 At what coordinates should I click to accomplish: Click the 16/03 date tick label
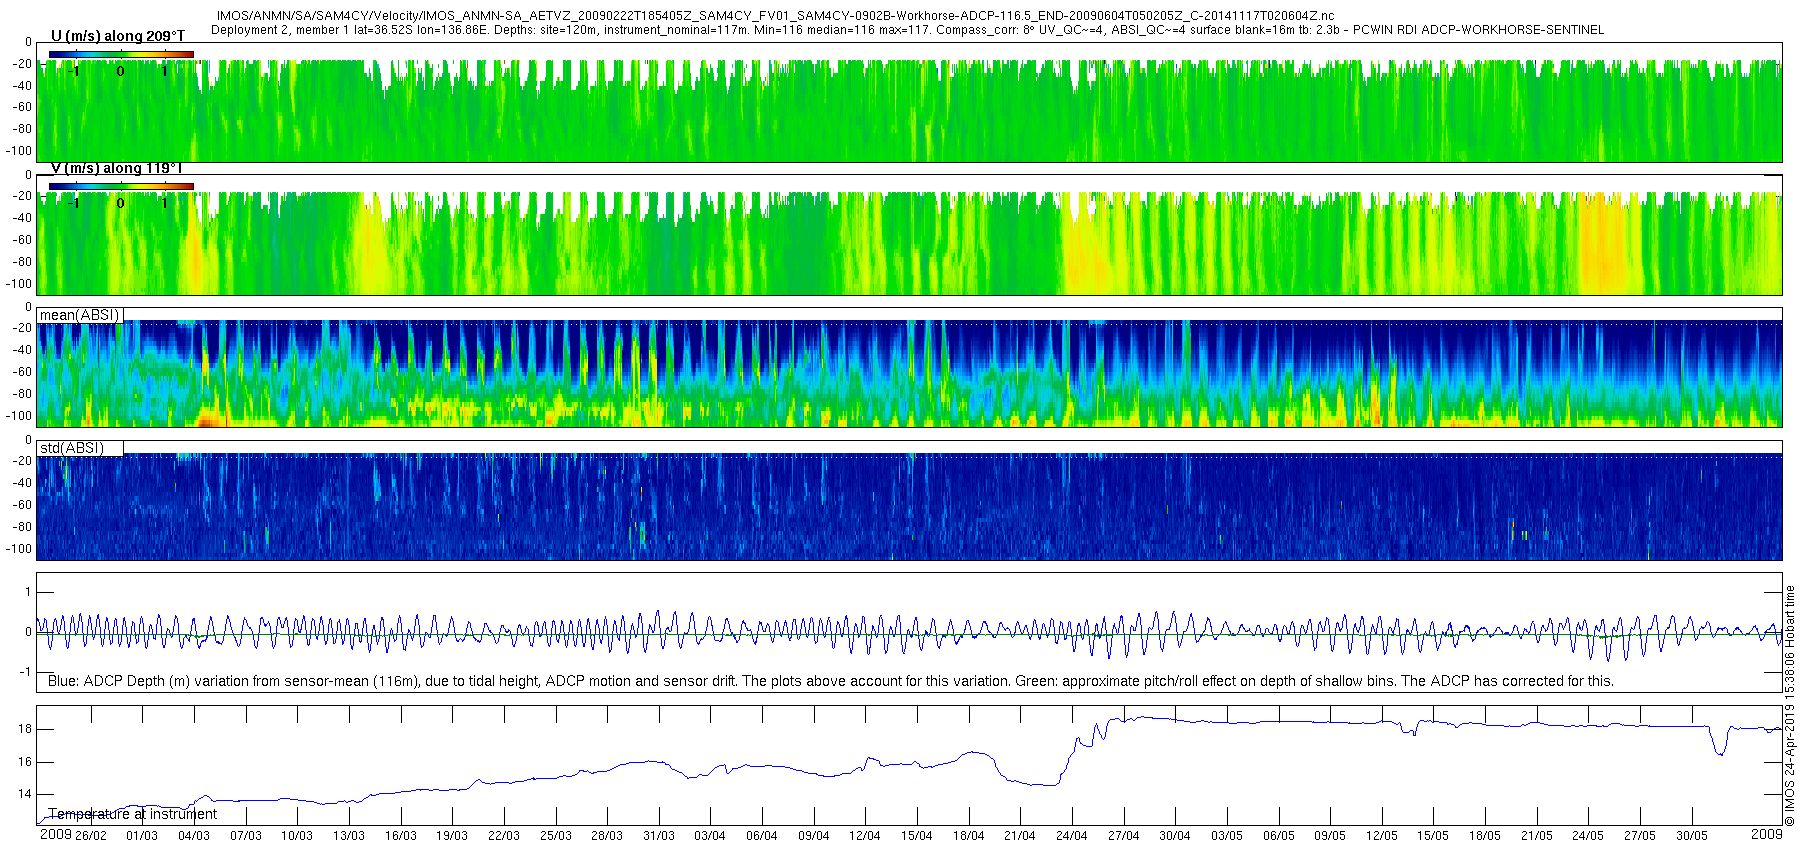(400, 835)
